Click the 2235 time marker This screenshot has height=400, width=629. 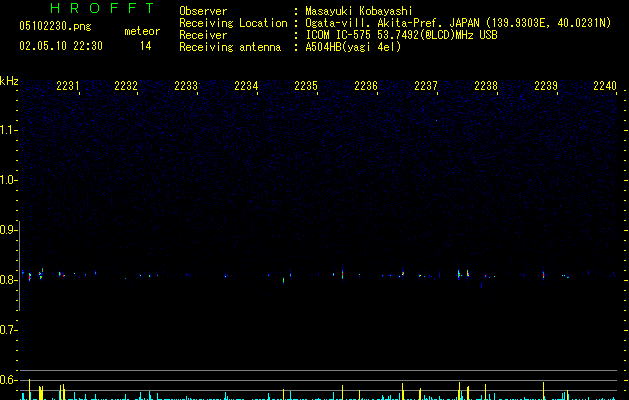(306, 86)
